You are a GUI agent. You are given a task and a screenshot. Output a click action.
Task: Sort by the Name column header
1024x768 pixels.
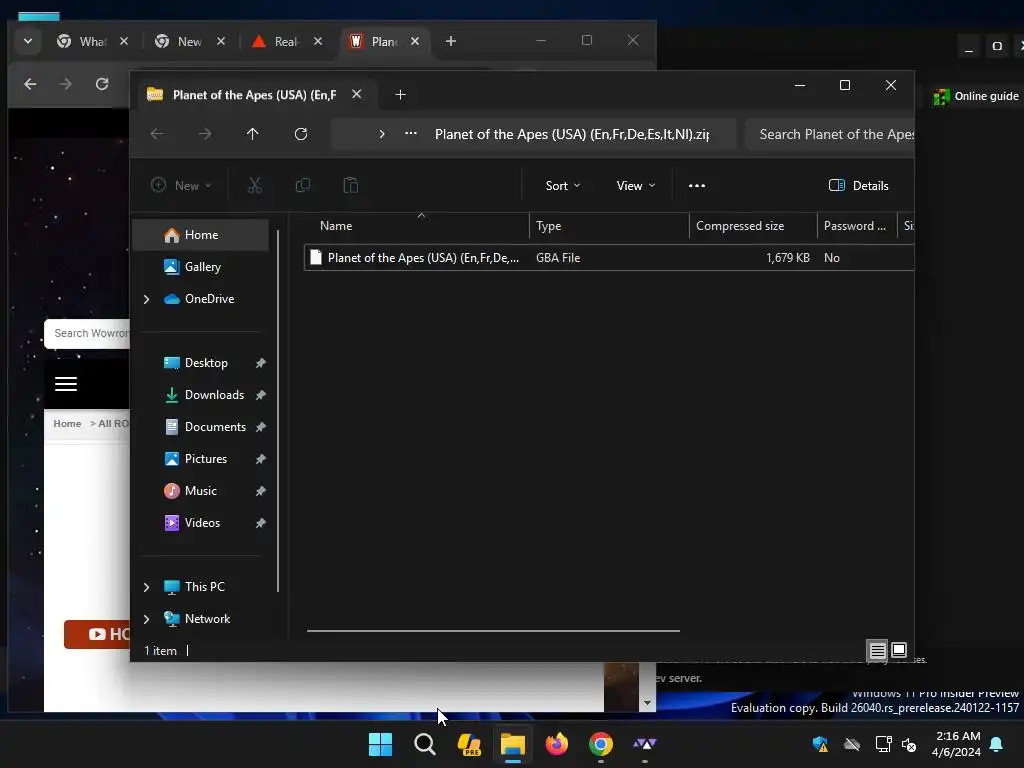417,226
